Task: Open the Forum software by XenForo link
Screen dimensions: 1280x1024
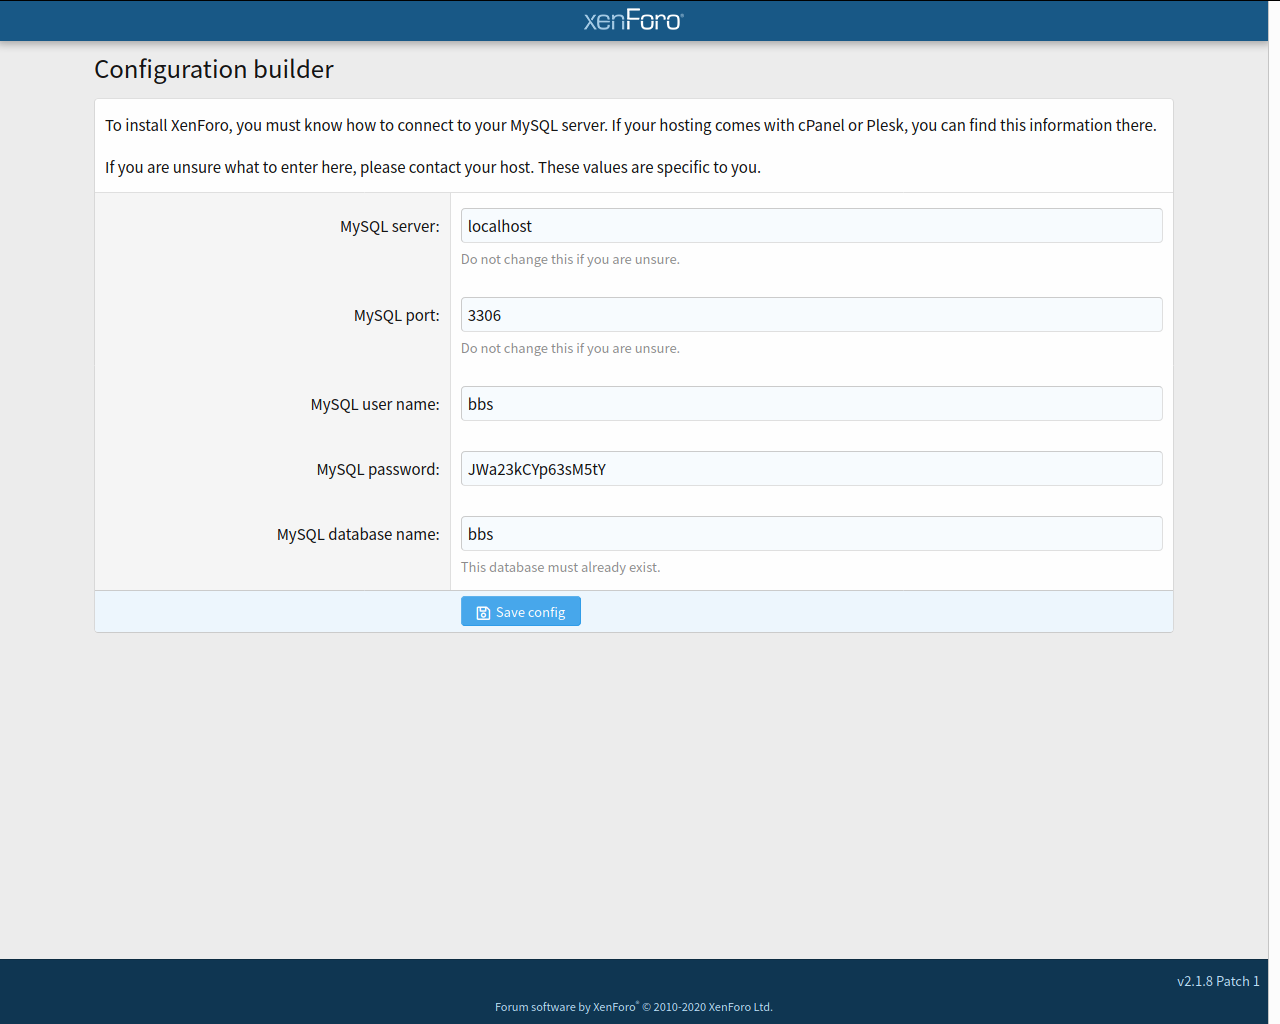Action: pyautogui.click(x=634, y=1007)
